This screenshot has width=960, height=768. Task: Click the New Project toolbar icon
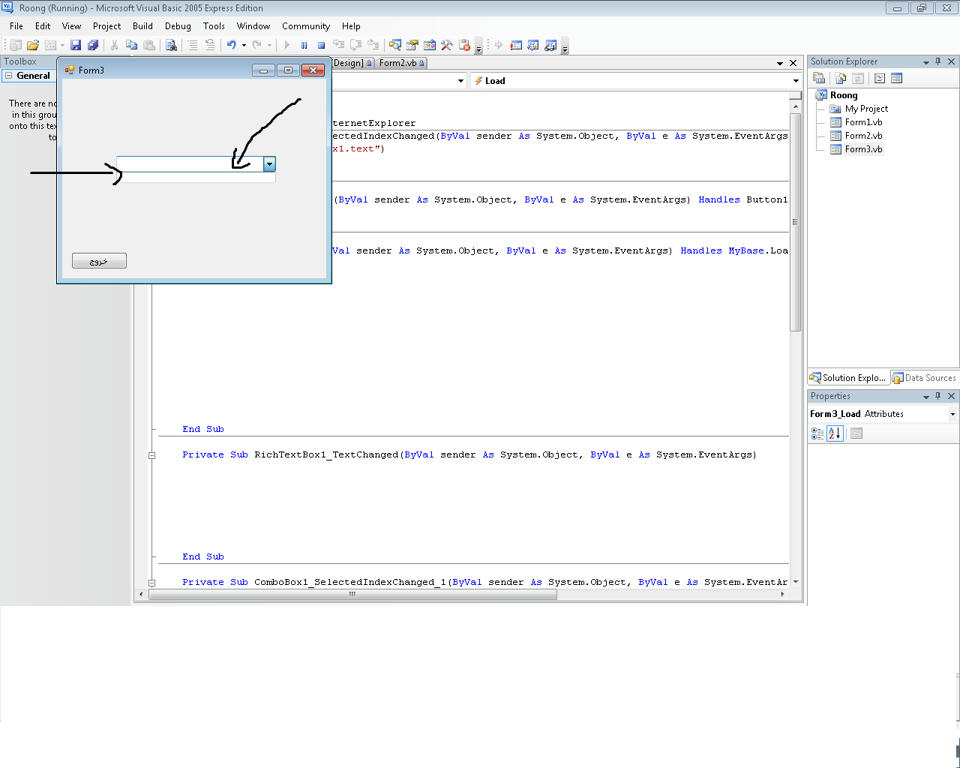[x=16, y=45]
